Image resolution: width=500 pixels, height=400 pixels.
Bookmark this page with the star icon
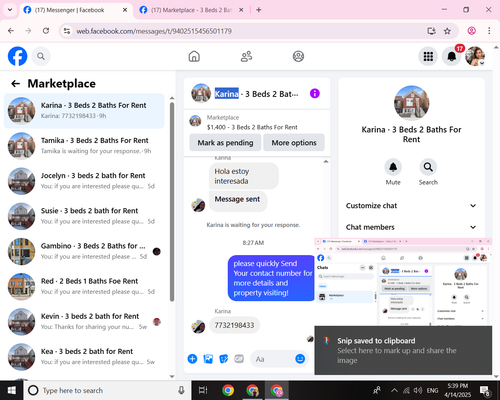tap(447, 31)
